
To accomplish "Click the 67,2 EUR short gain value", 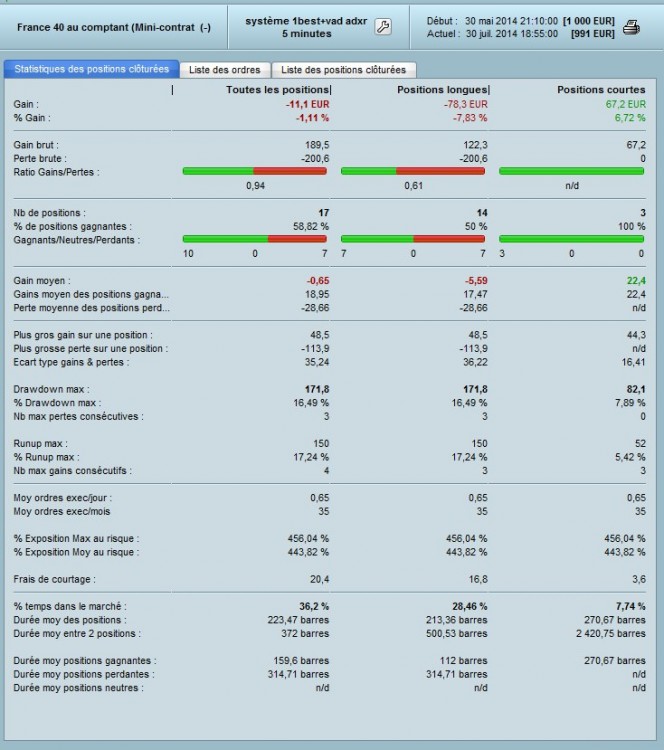I will [626, 104].
